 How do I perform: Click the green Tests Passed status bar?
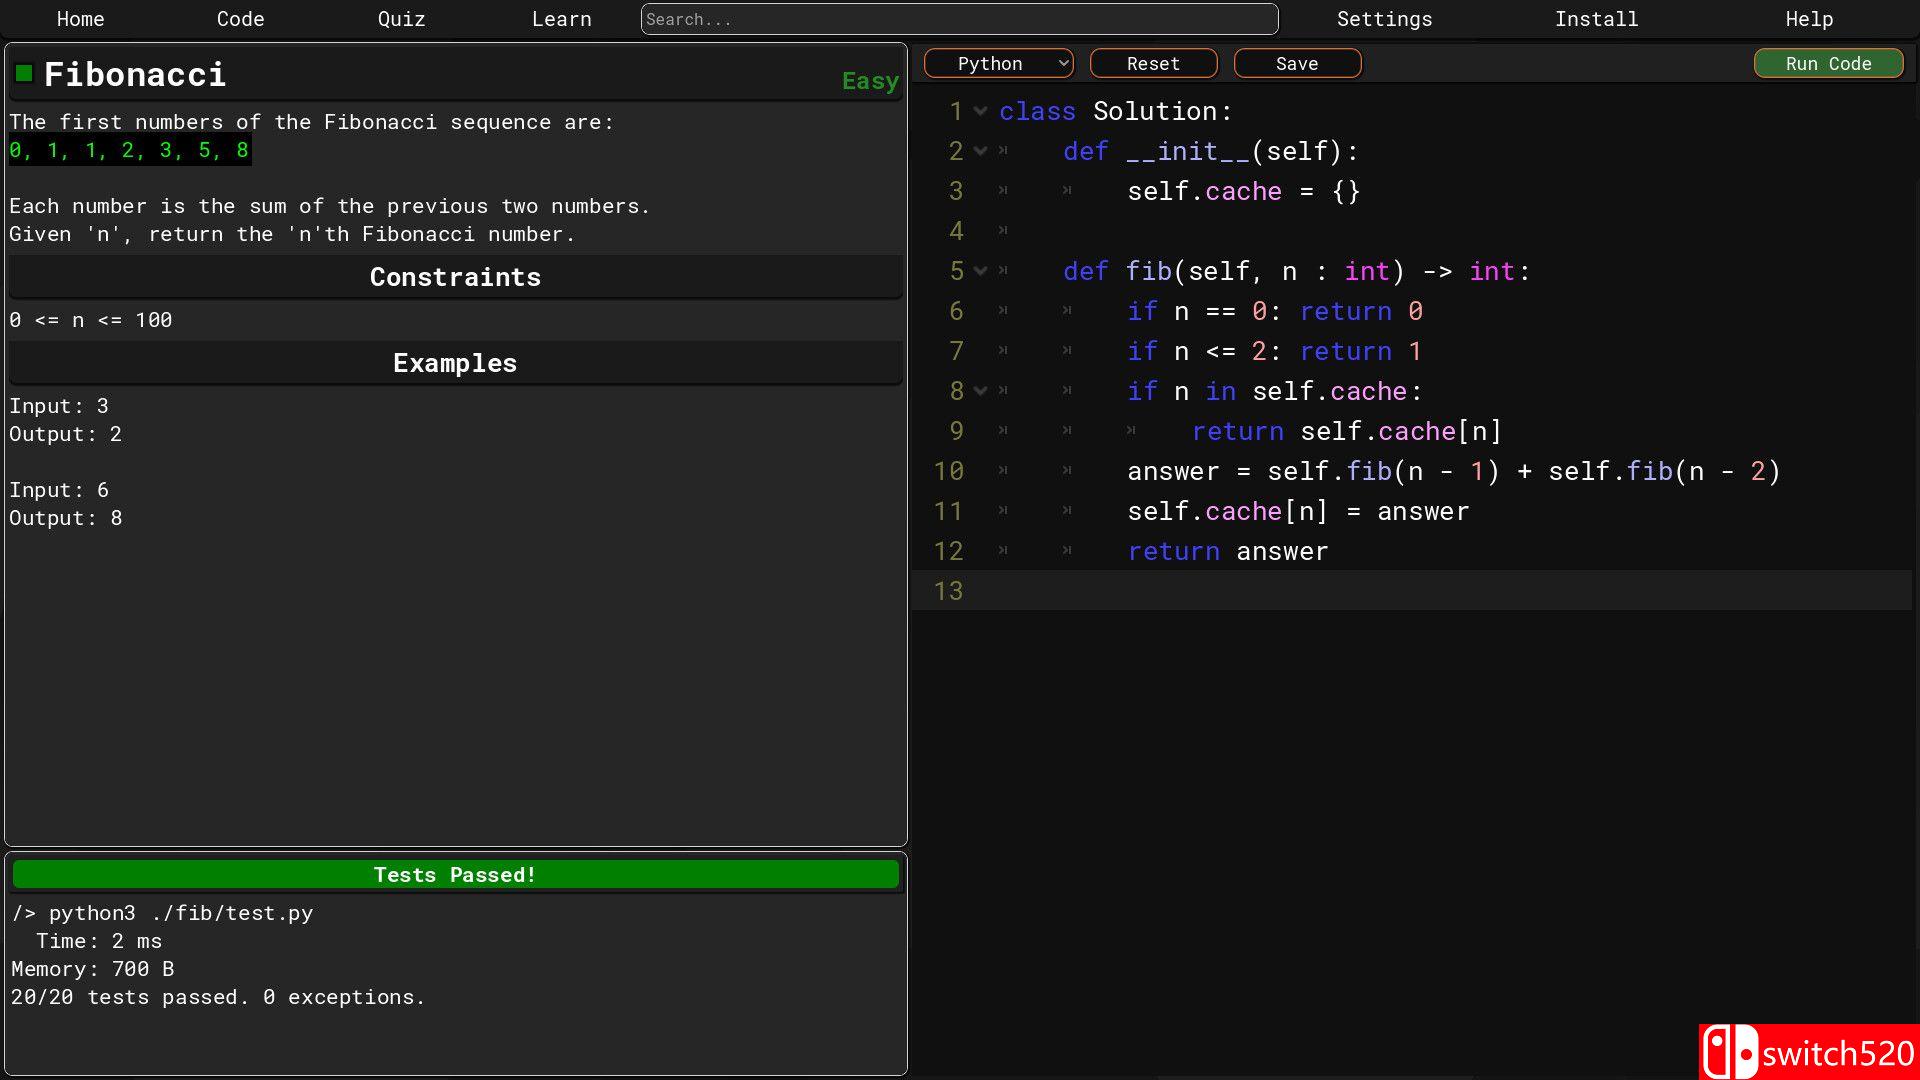click(x=455, y=875)
